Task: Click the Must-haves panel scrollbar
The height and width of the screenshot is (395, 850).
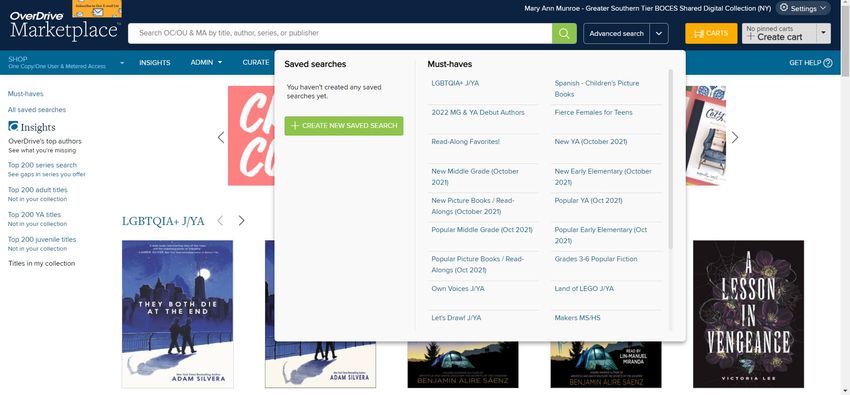Action: 671,159
